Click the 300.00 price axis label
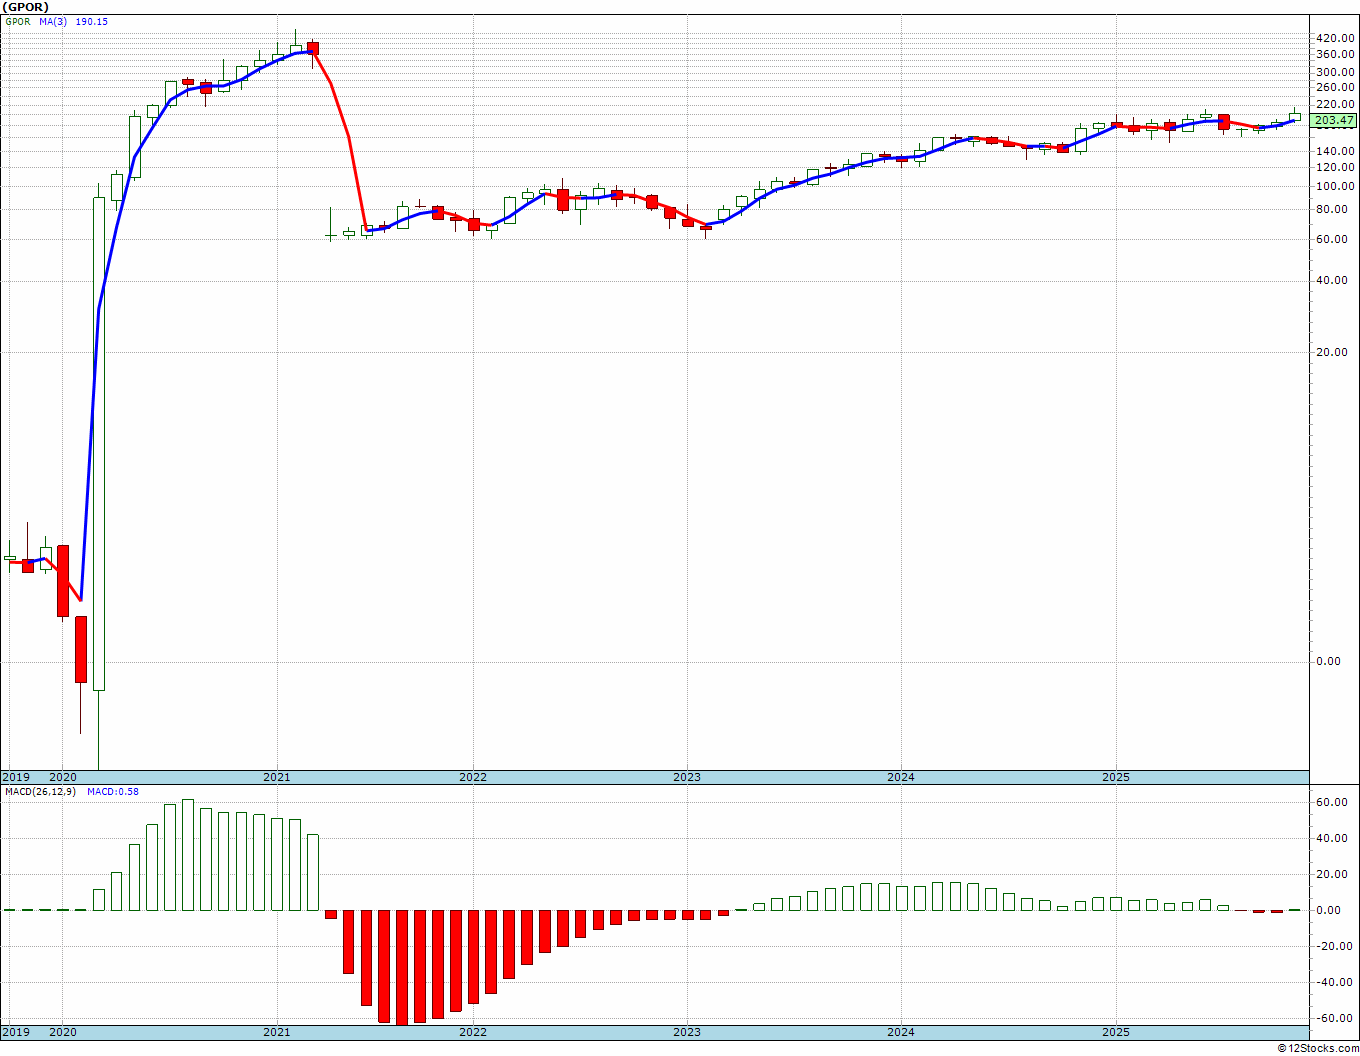The width and height of the screenshot is (1360, 1056). click(x=1336, y=72)
